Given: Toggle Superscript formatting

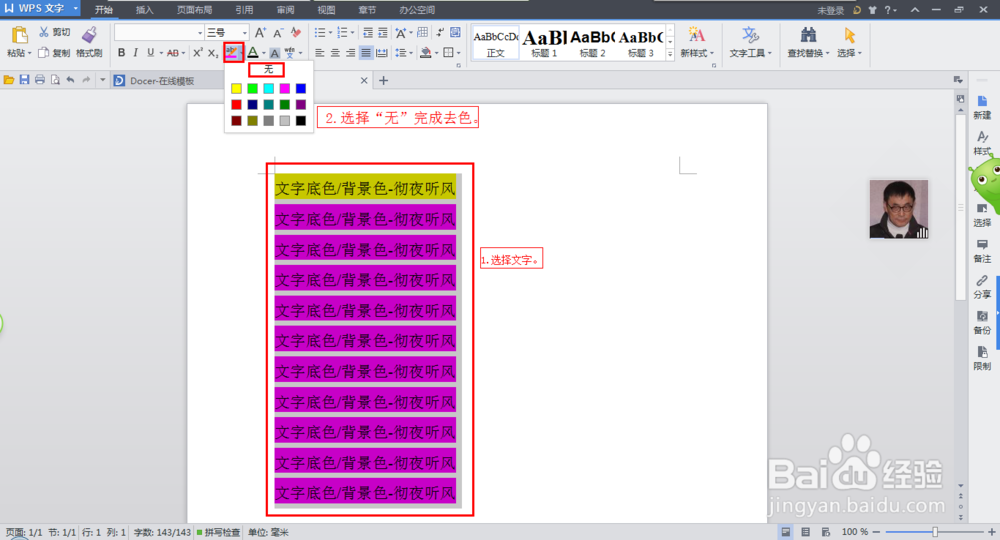Looking at the screenshot, I should tap(198, 53).
